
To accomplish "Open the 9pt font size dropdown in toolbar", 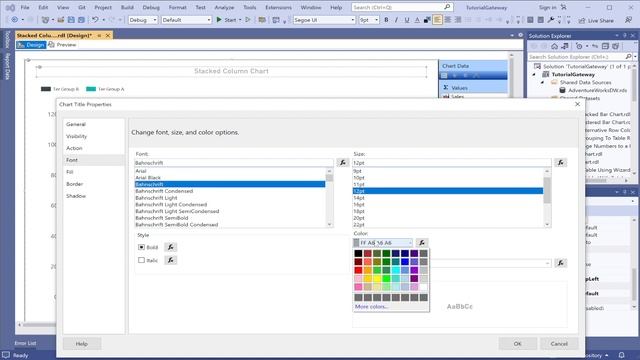I will (376, 20).
